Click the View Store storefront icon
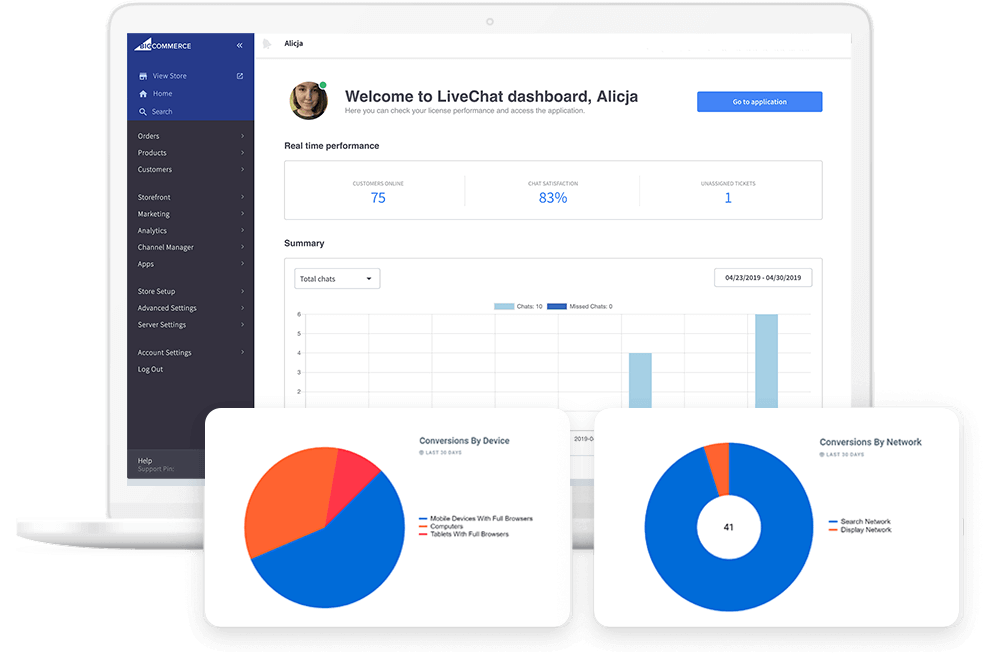The image size is (1000, 666). click(x=143, y=76)
